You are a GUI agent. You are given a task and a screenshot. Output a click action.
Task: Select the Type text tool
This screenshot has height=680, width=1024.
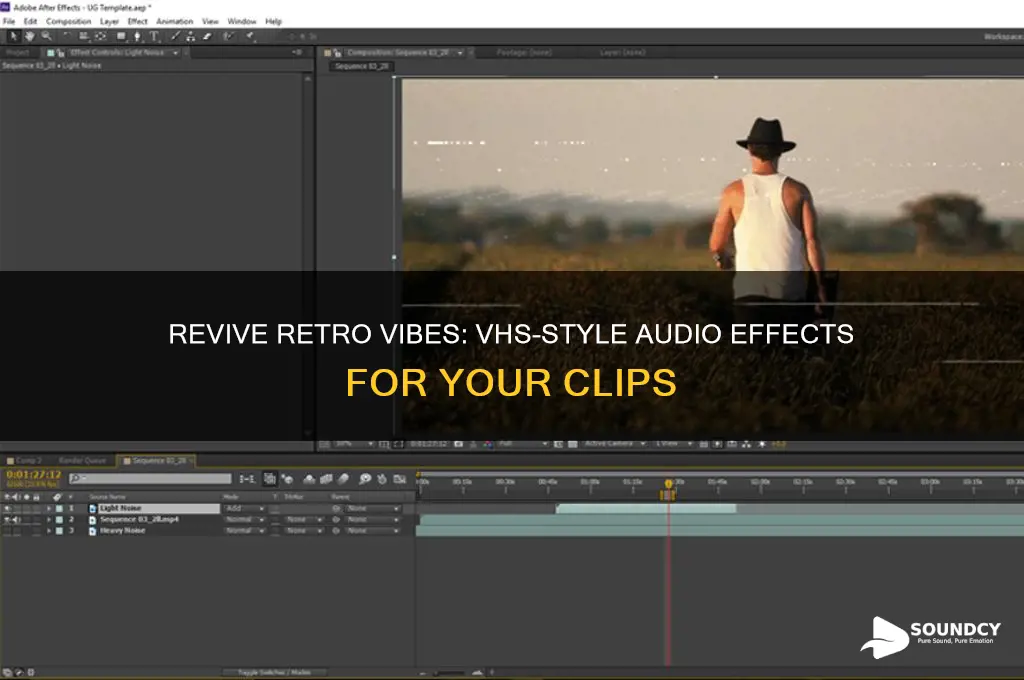point(154,37)
